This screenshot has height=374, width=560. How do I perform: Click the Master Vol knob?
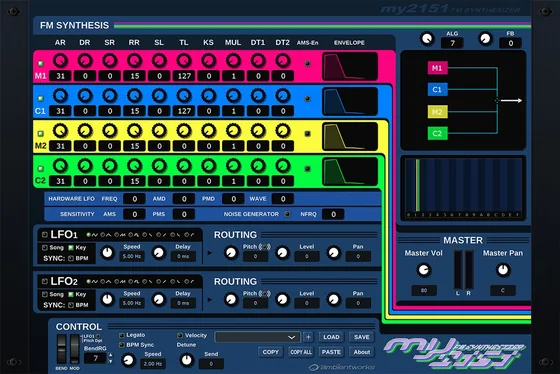424,270
